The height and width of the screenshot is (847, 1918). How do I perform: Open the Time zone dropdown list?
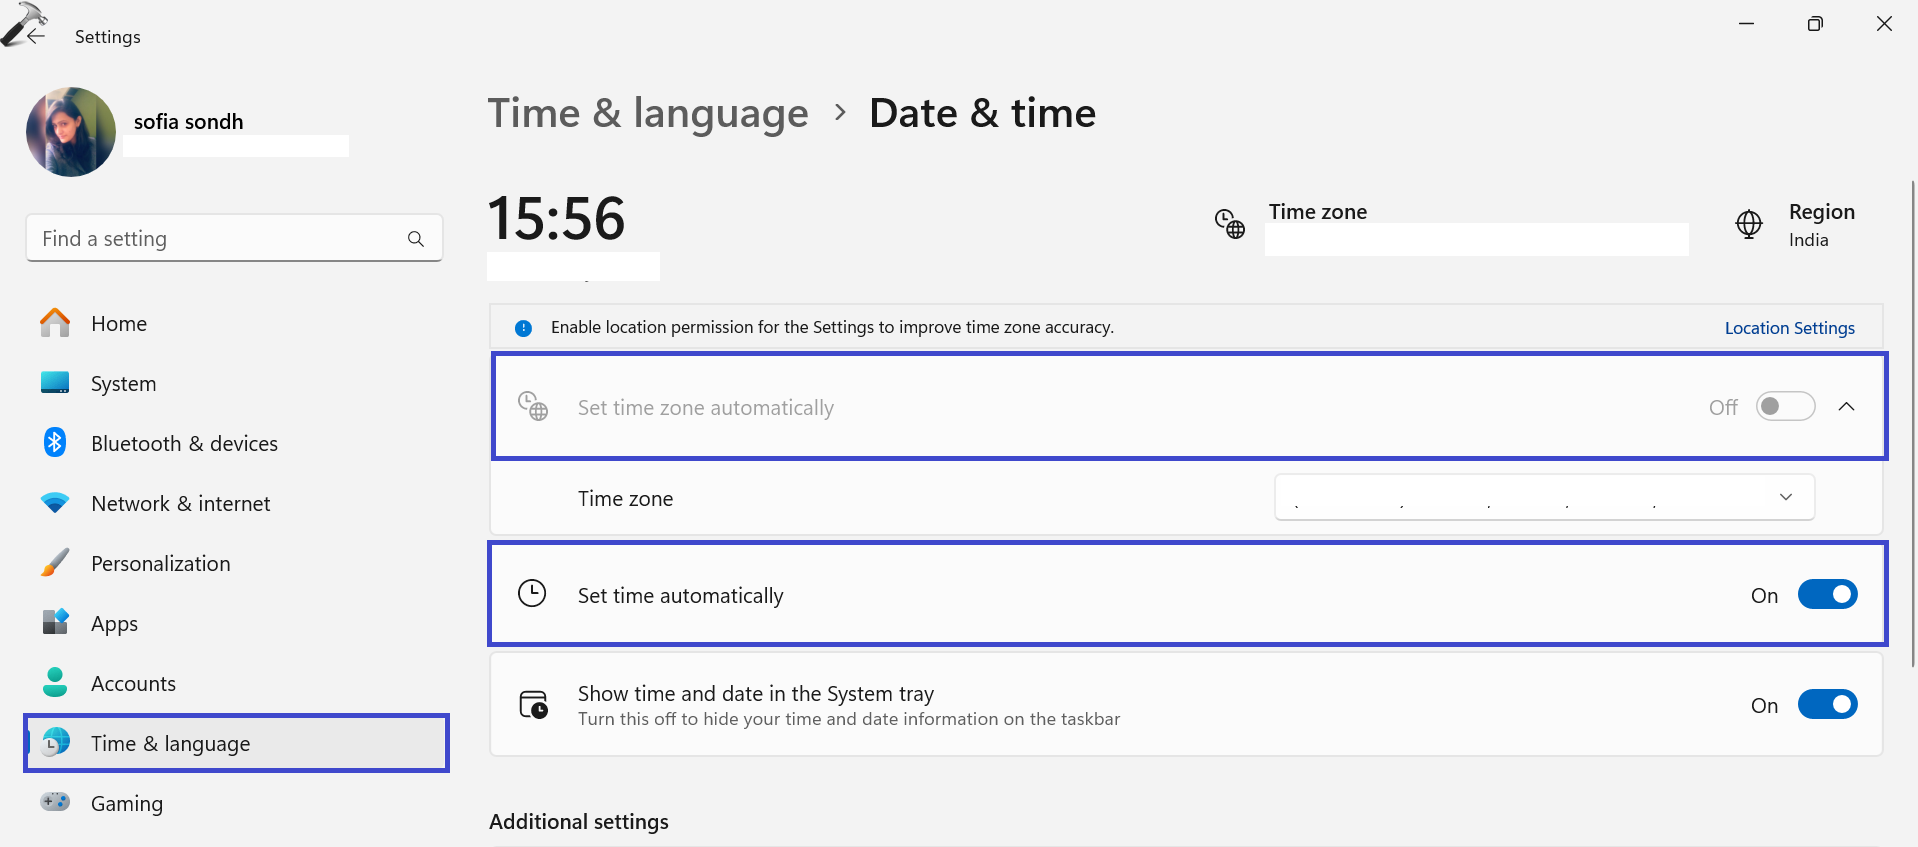[1544, 498]
